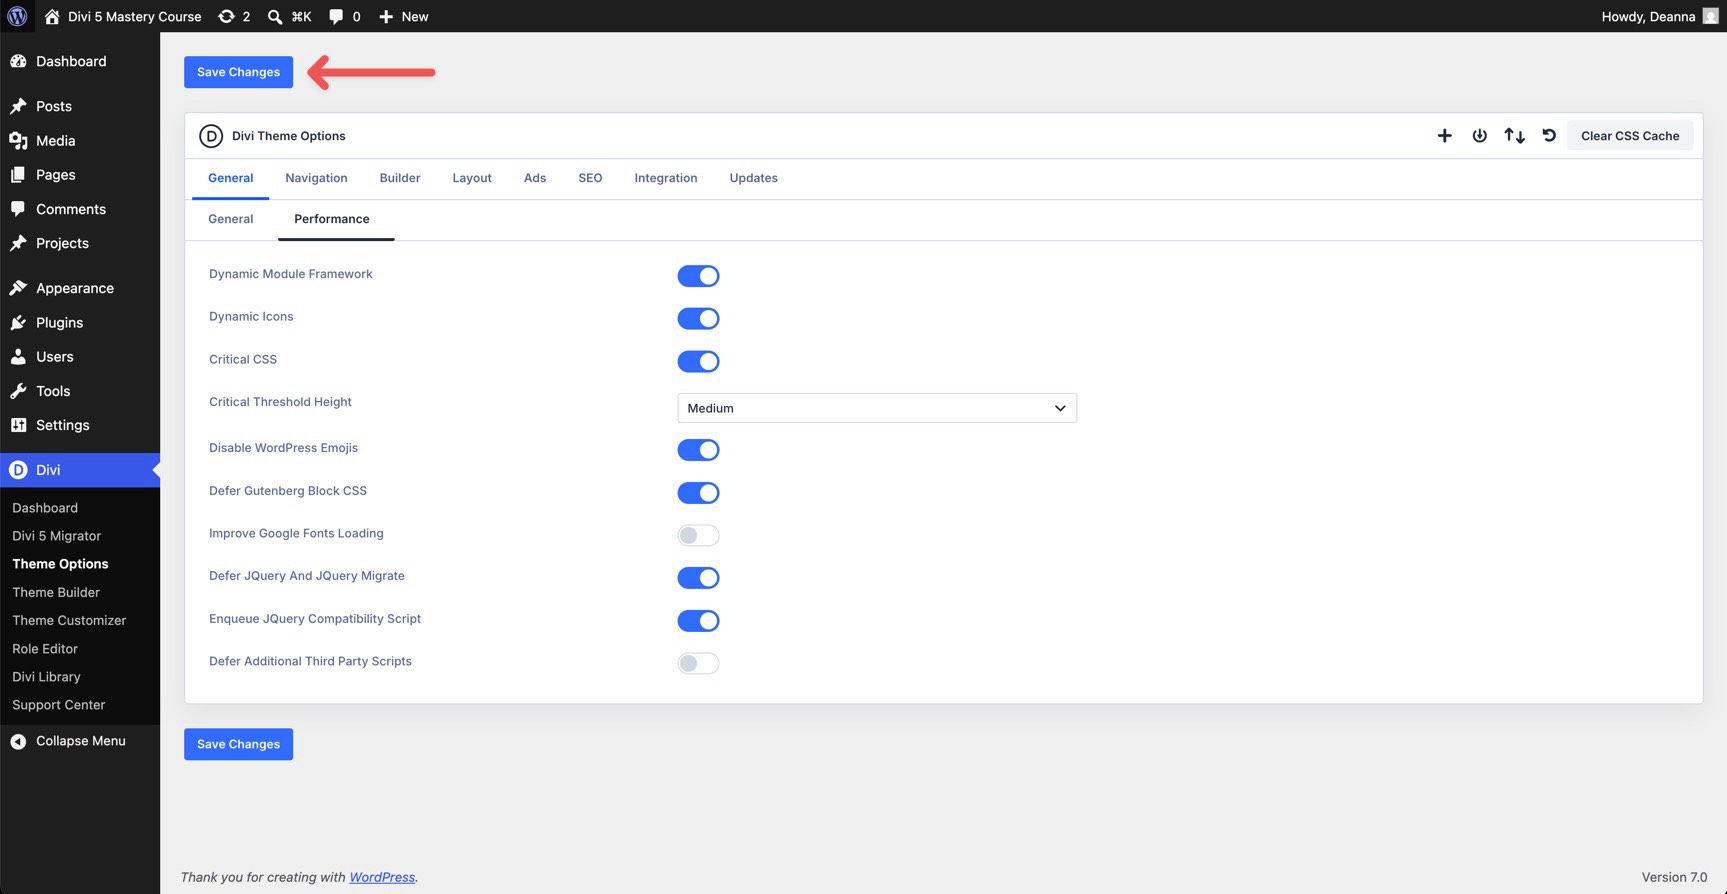1727x894 pixels.
Task: Click Clear CSS Cache button
Action: 1630,136
